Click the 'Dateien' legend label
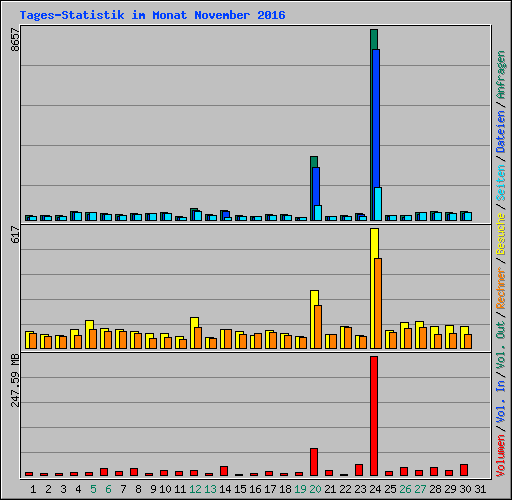The image size is (512, 500). 501,131
